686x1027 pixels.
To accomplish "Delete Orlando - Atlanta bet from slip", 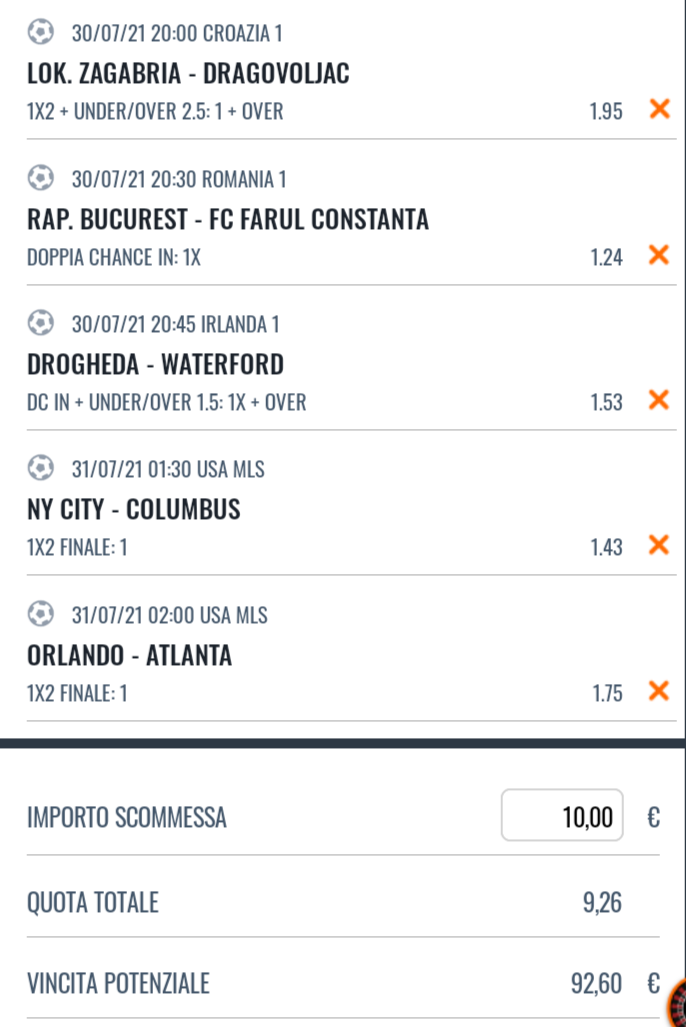I will pos(659,691).
